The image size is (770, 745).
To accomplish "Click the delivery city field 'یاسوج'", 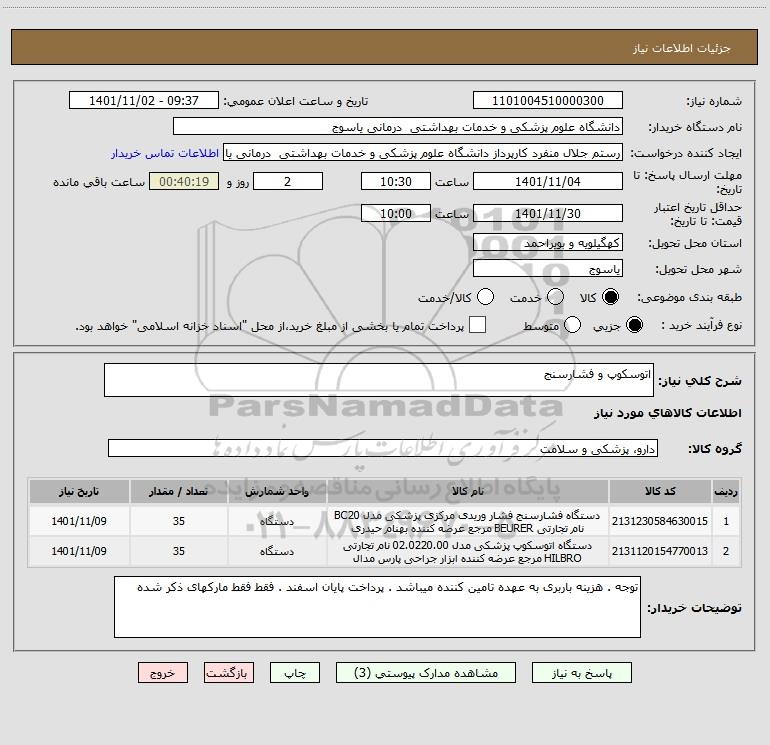I will point(548,269).
